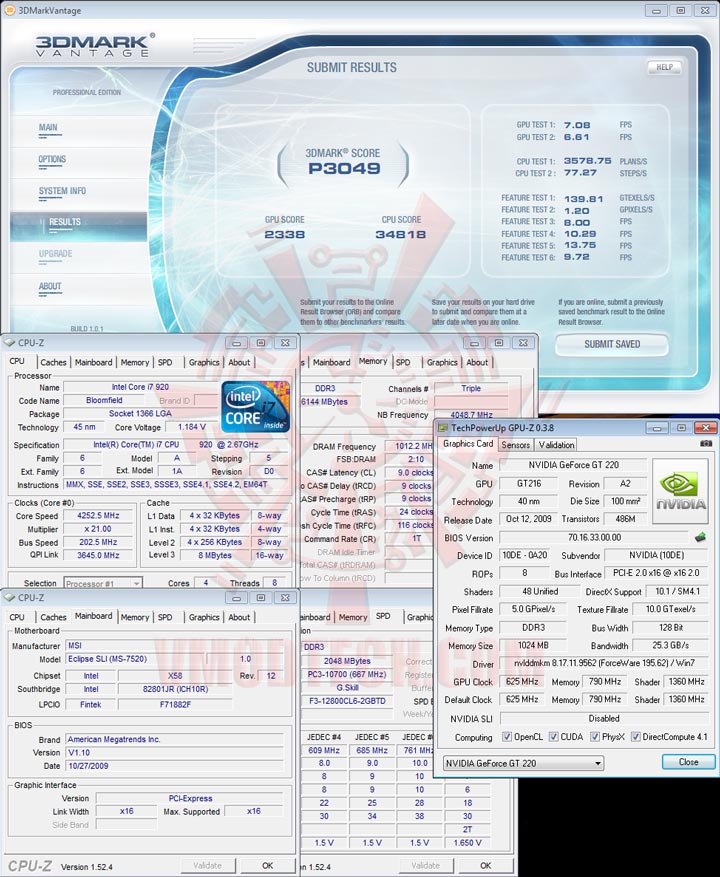Screen dimensions: 720x877
Task: Switch to the Sensors tab in GPU-Z
Action: [x=515, y=445]
